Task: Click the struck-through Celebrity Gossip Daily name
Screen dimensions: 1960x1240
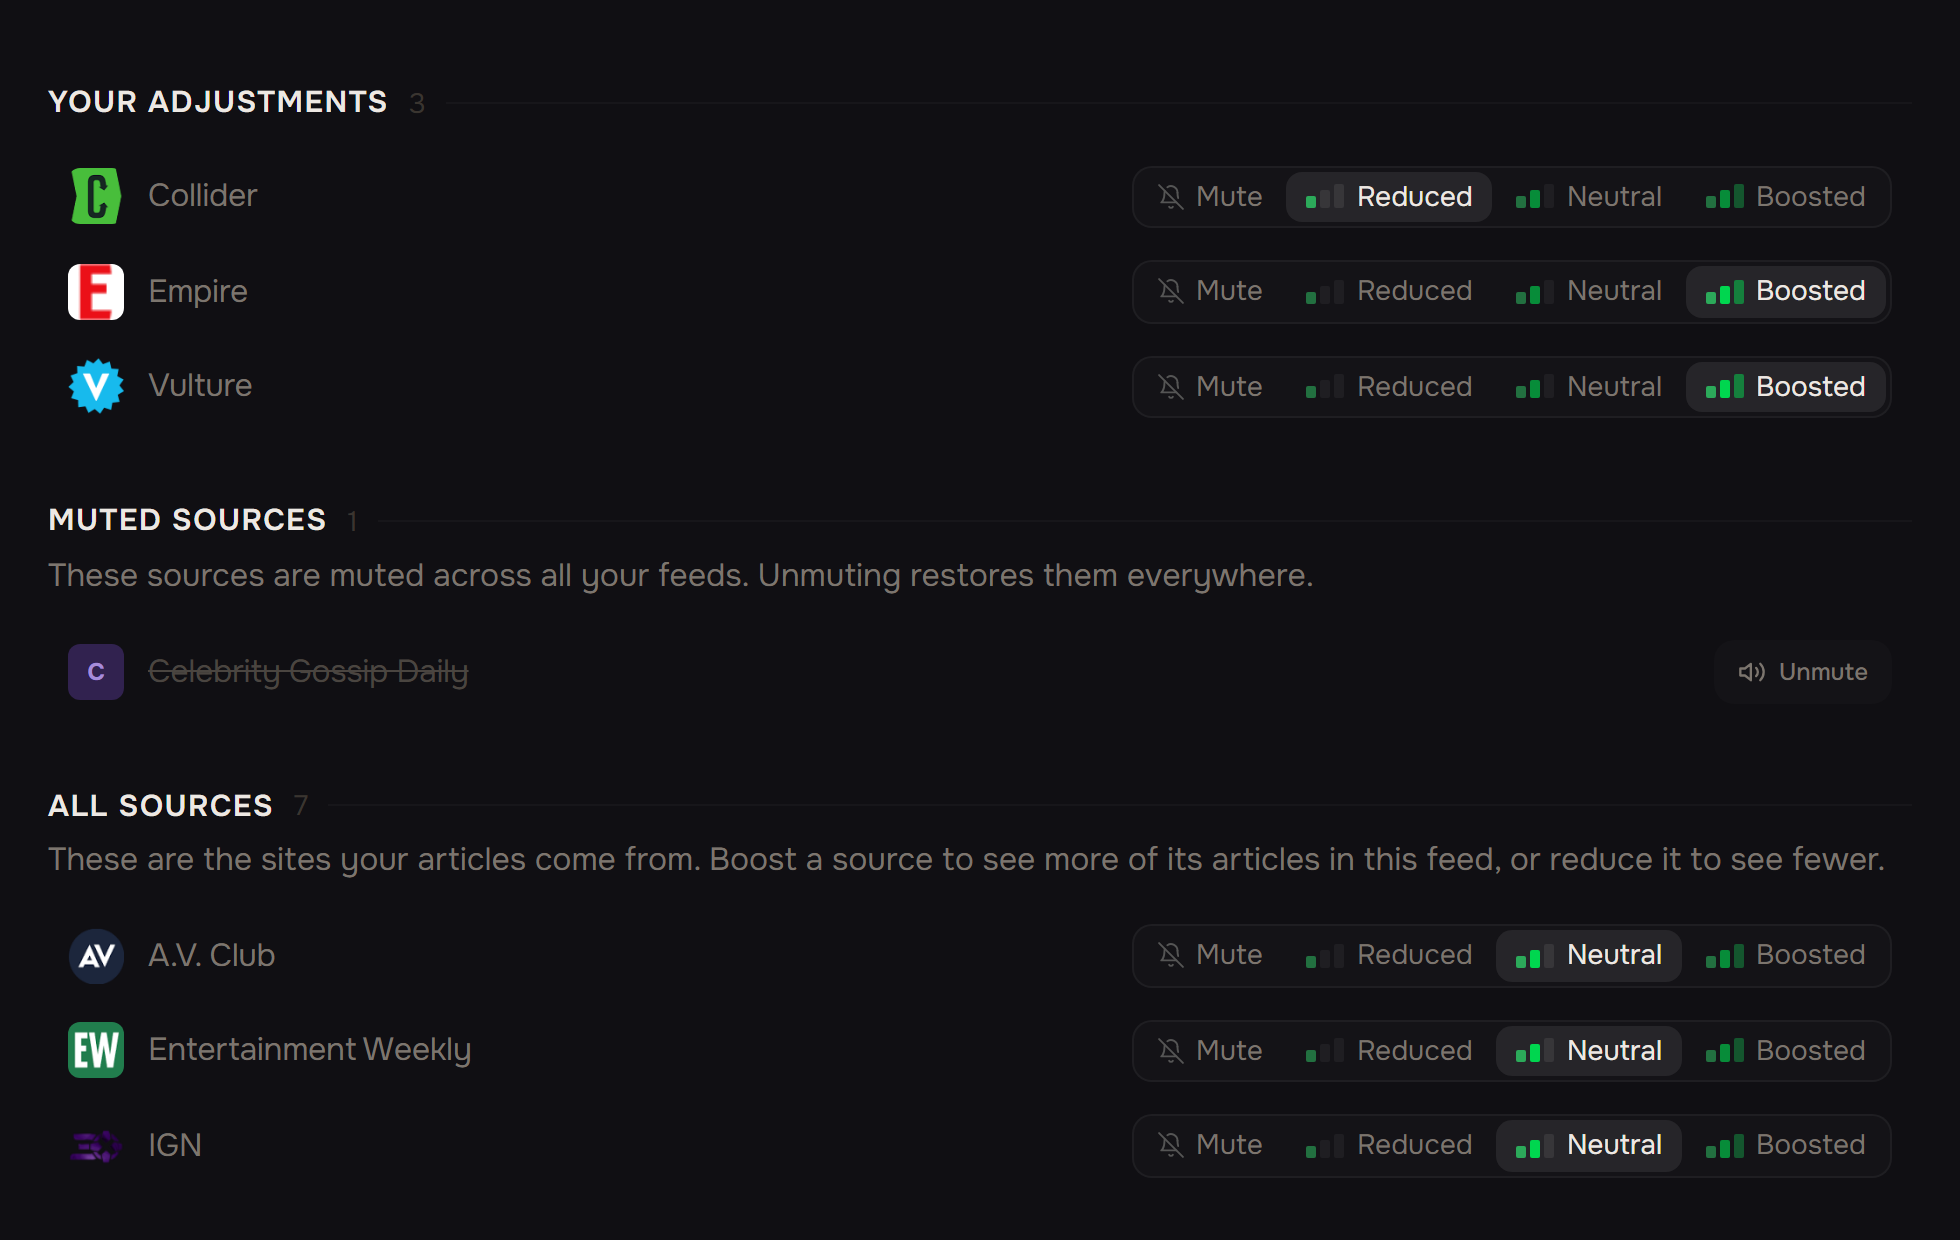Action: 308,672
